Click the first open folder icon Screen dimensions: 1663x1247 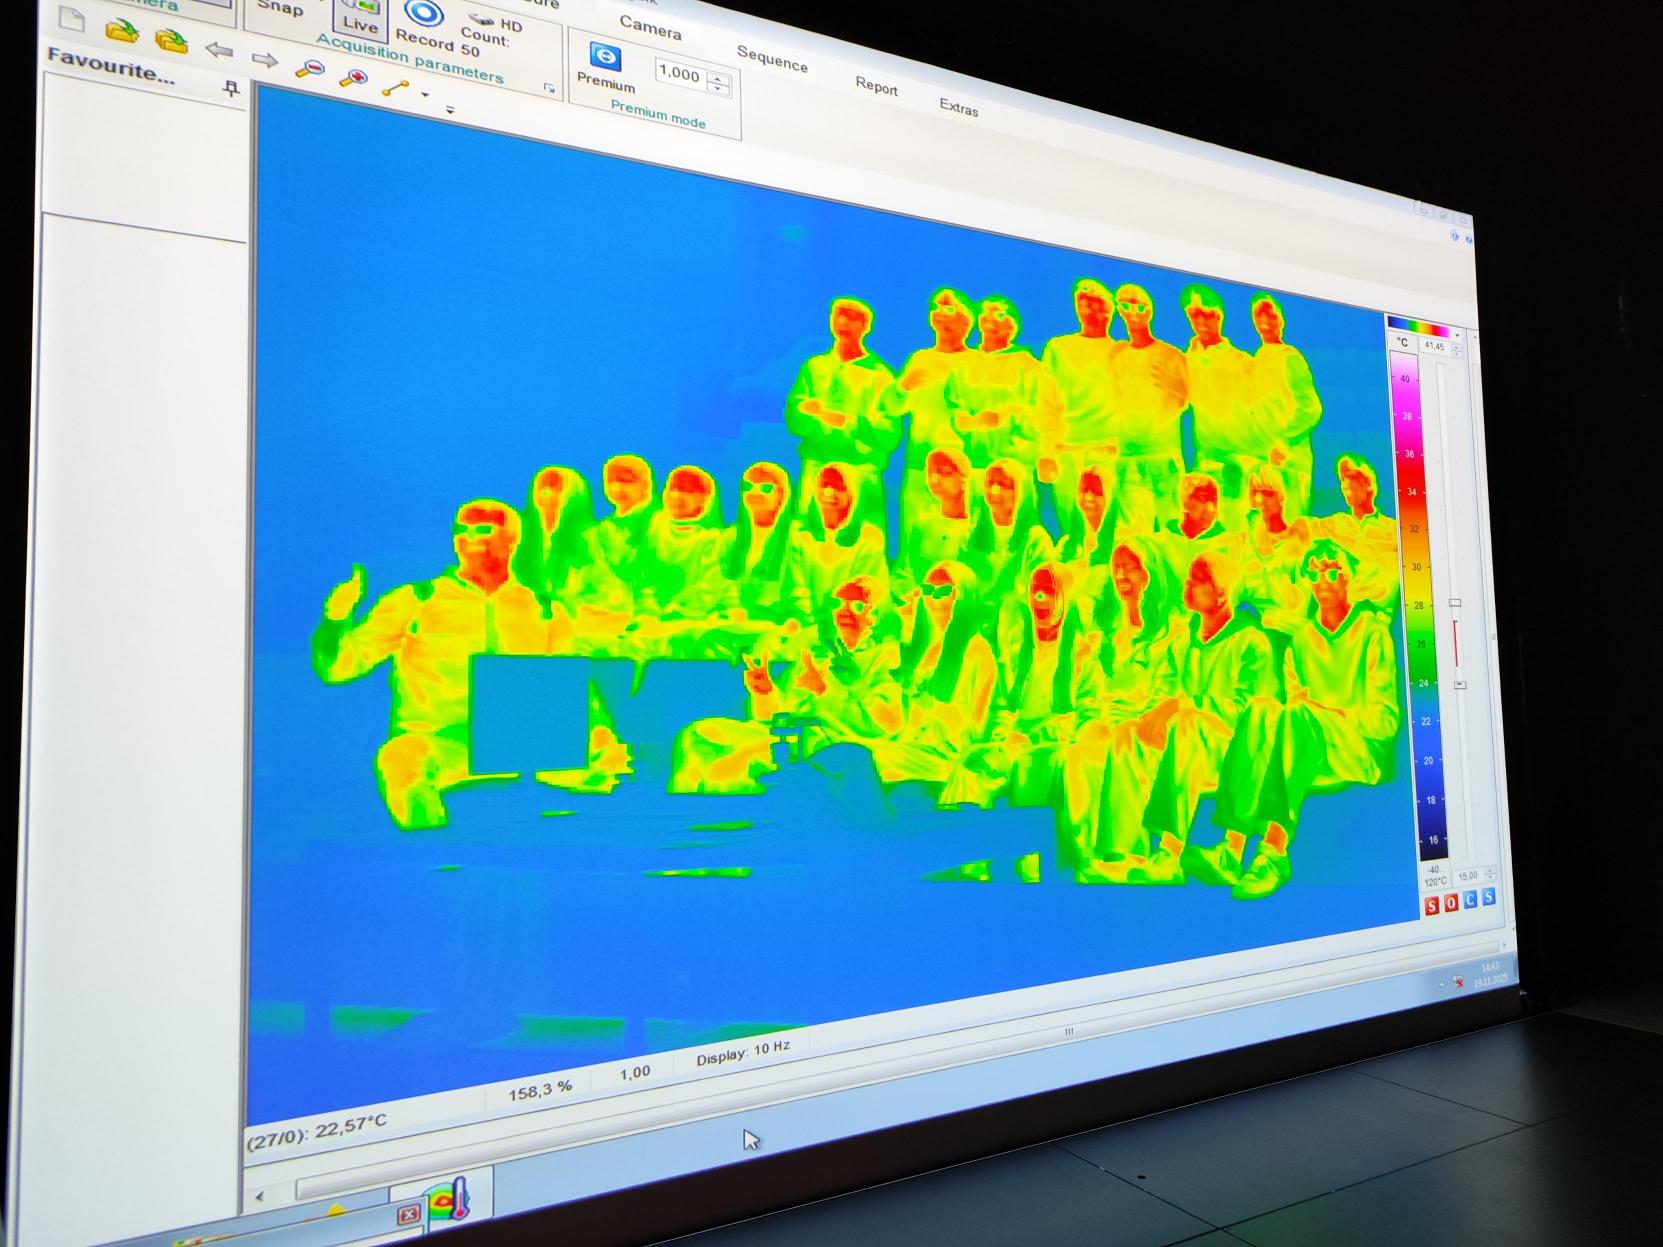tap(121, 31)
